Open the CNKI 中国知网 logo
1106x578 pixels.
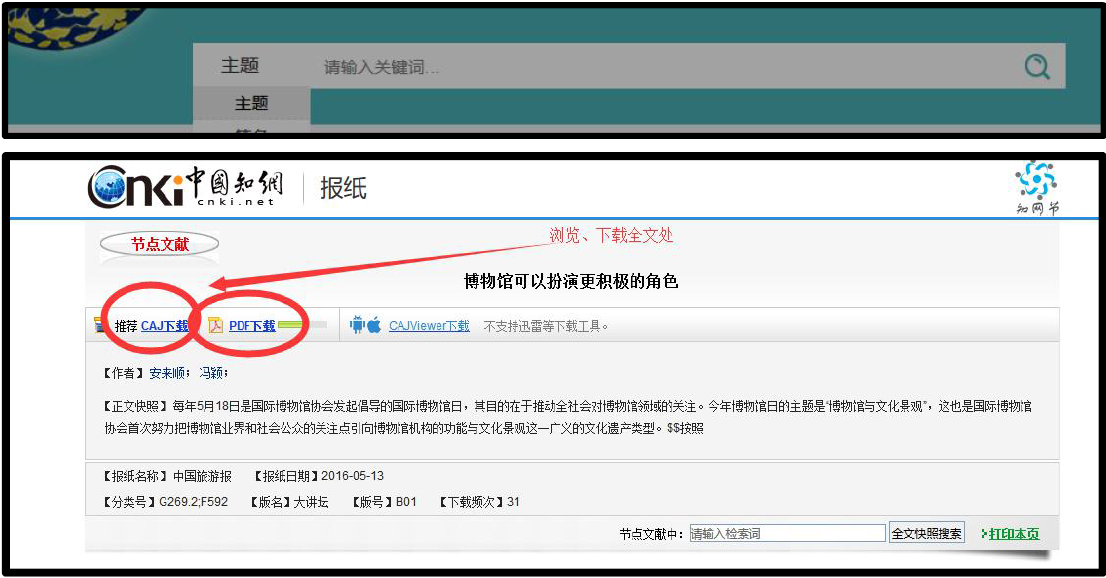[x=185, y=185]
